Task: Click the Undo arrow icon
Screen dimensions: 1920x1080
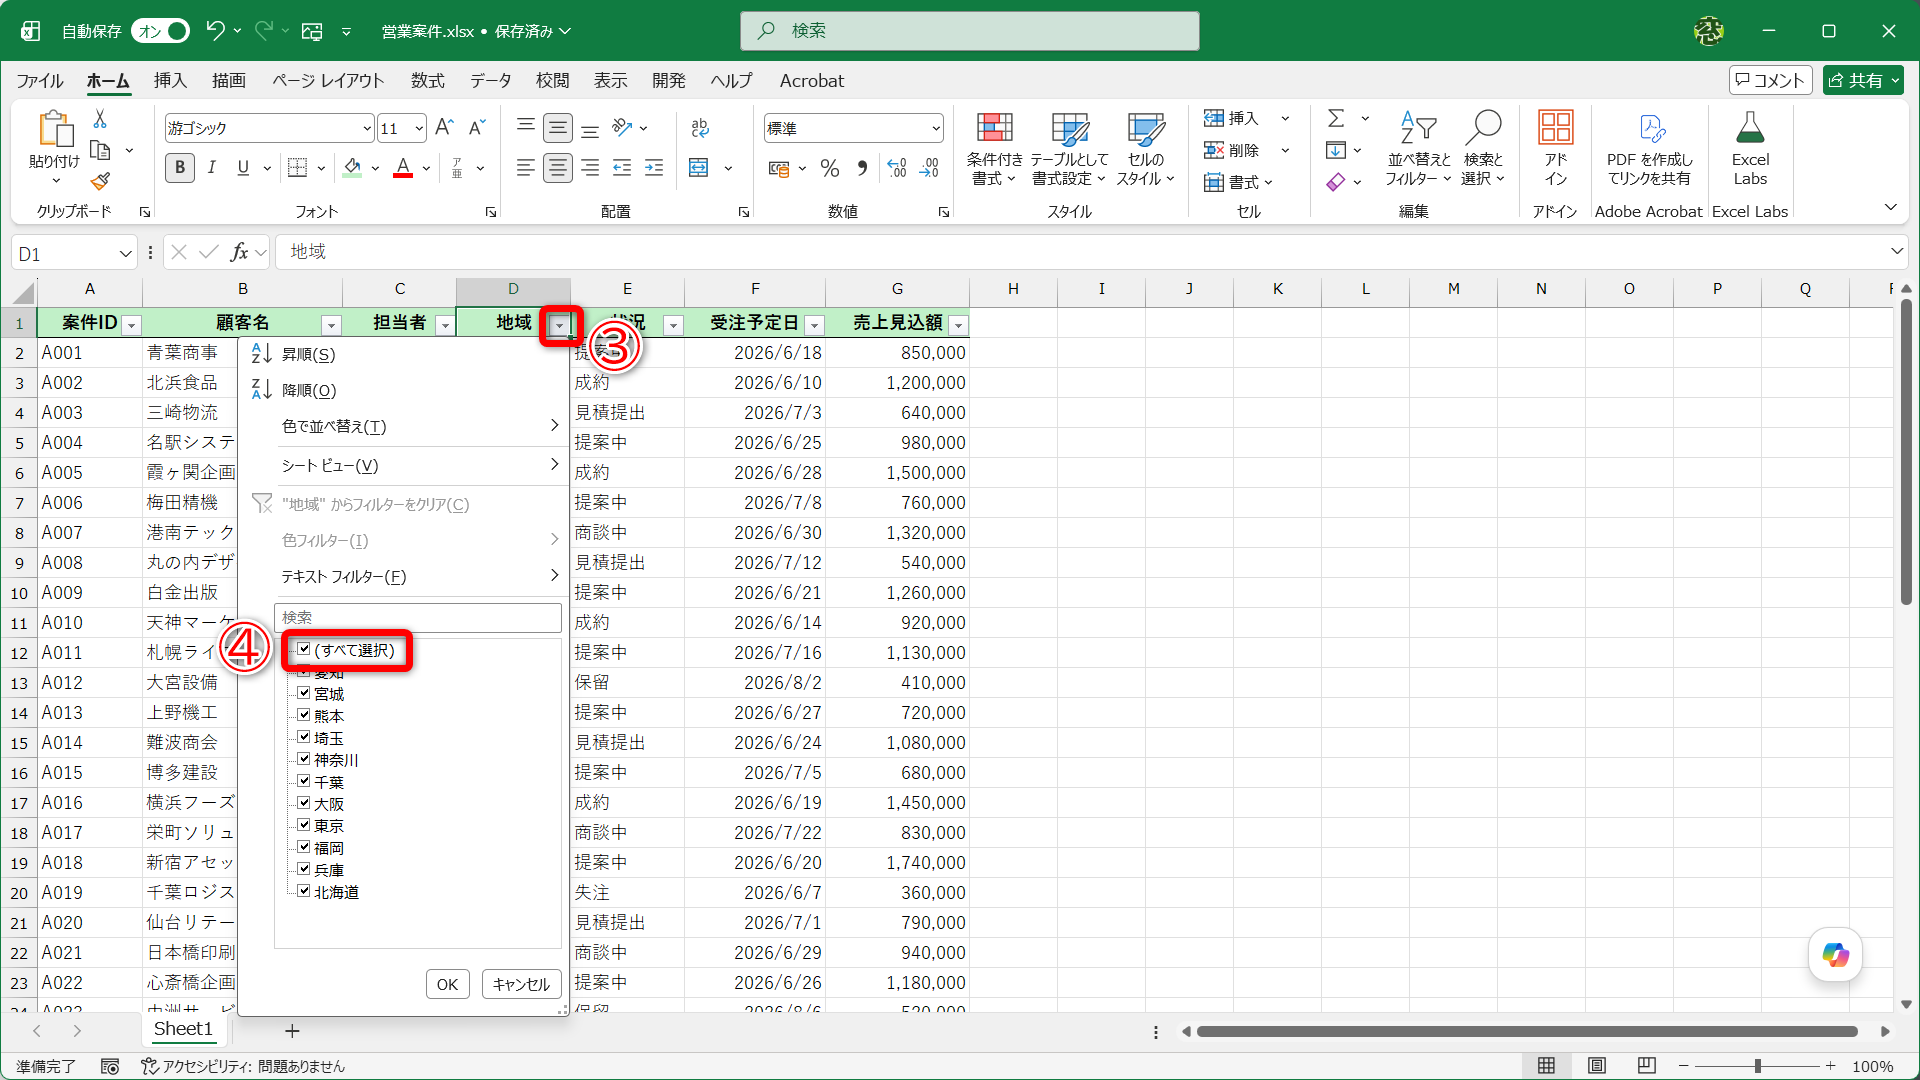Action: (215, 31)
